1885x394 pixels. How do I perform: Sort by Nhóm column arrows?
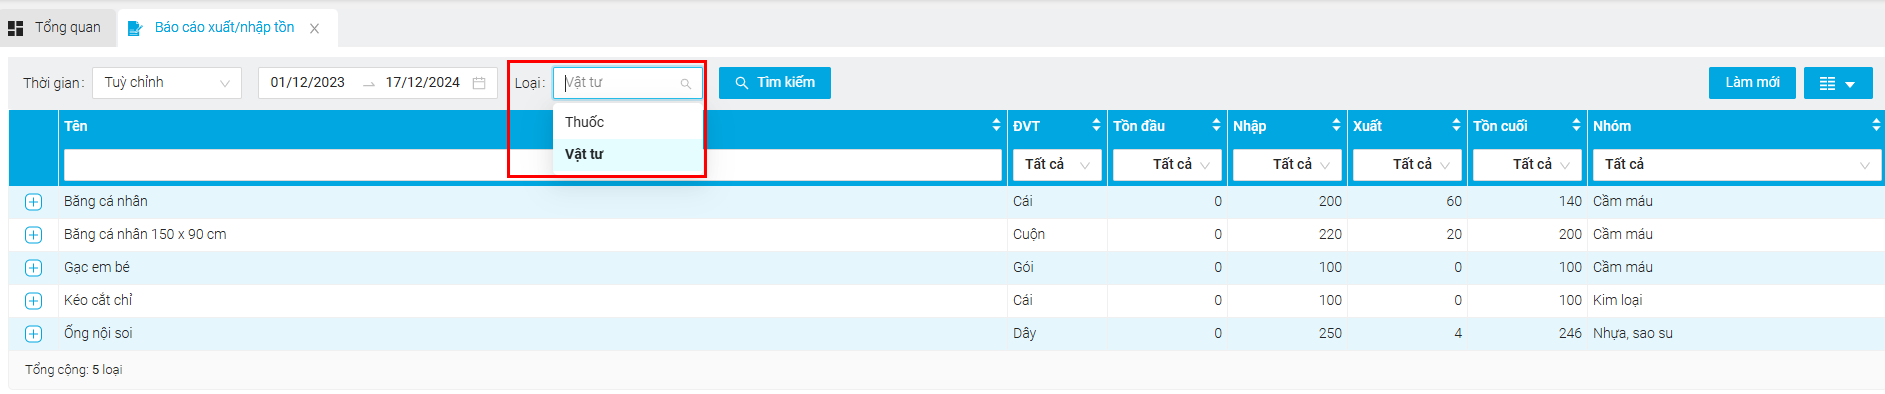[1876, 125]
